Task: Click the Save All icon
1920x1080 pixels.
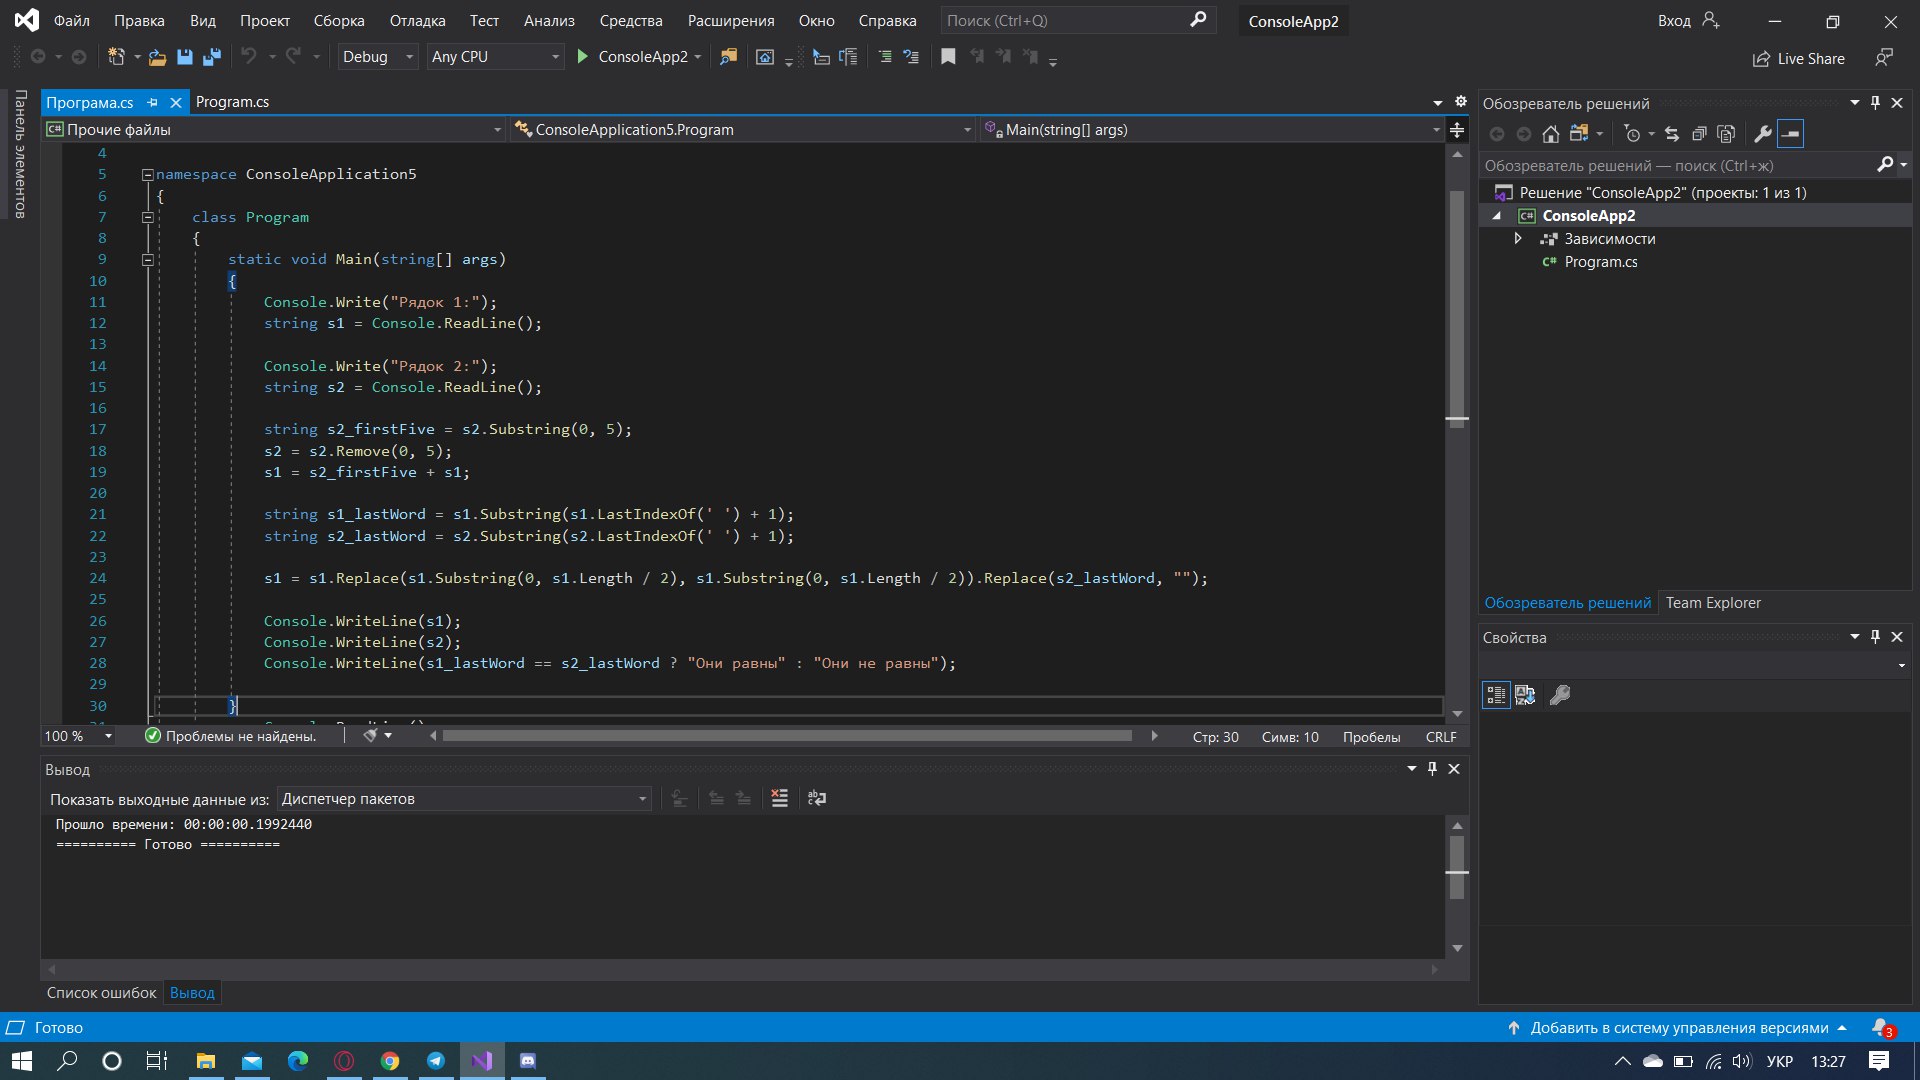Action: (x=211, y=57)
